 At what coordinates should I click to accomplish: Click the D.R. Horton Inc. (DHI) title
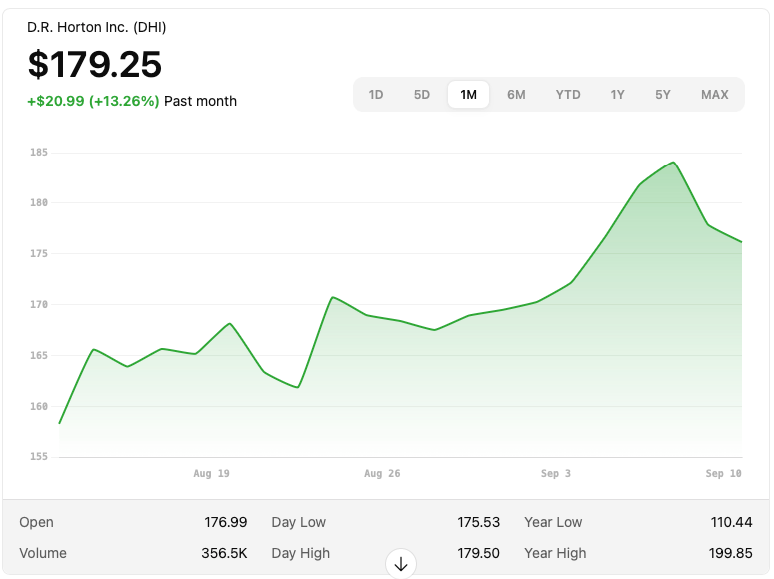coord(97,27)
